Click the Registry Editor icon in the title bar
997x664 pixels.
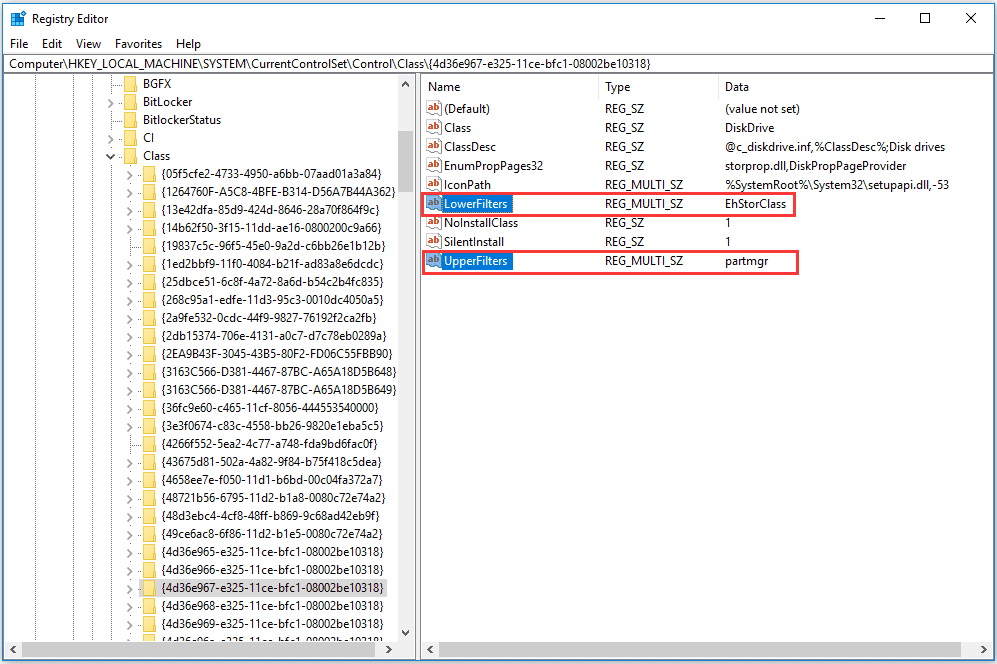point(17,17)
